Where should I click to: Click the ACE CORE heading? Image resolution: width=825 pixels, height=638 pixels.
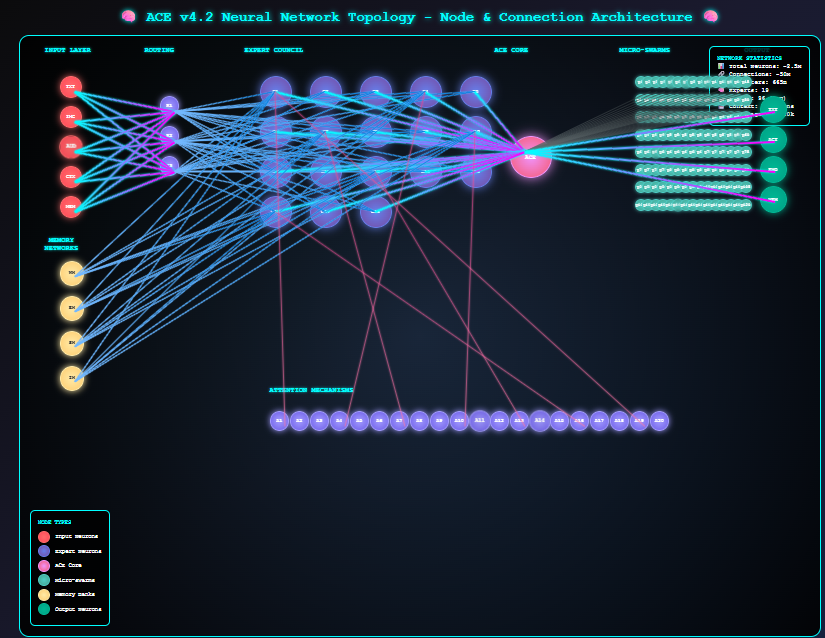[x=511, y=50]
